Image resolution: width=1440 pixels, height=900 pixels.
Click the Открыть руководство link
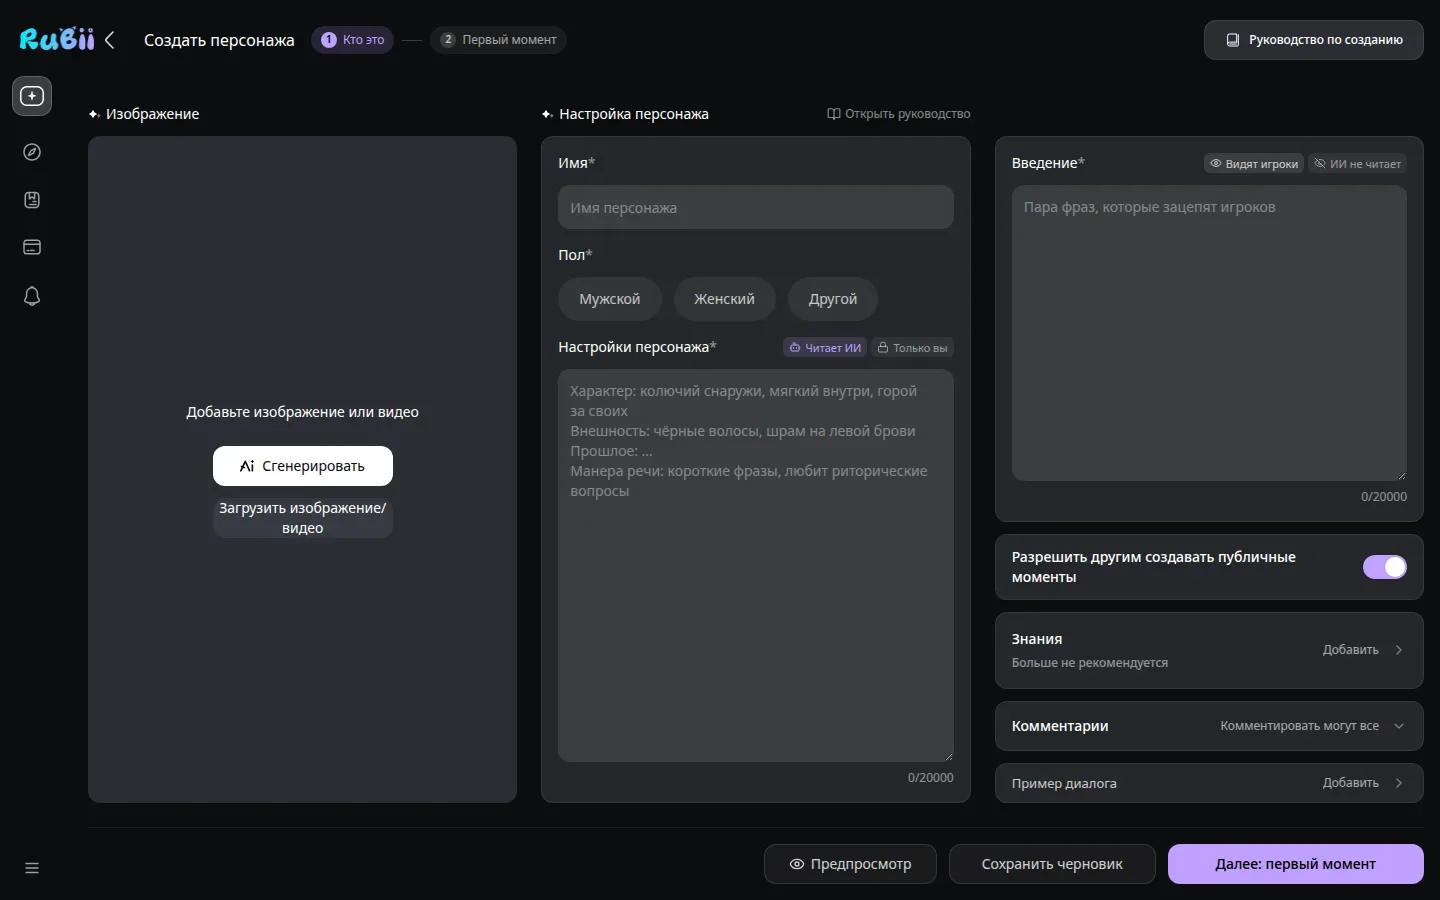(x=898, y=114)
